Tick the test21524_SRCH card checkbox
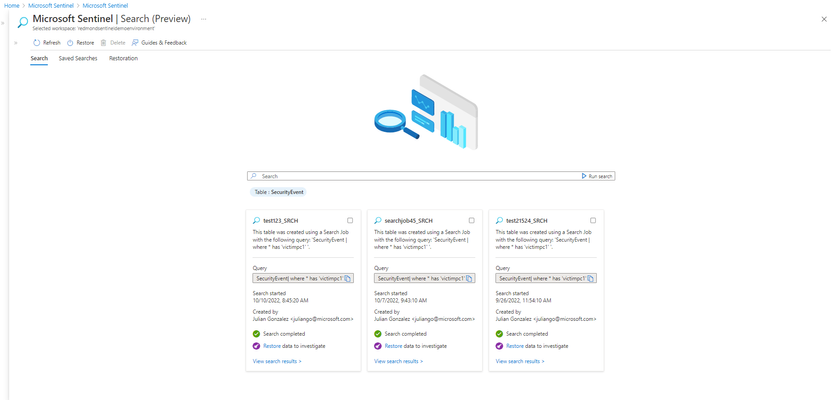 point(593,220)
